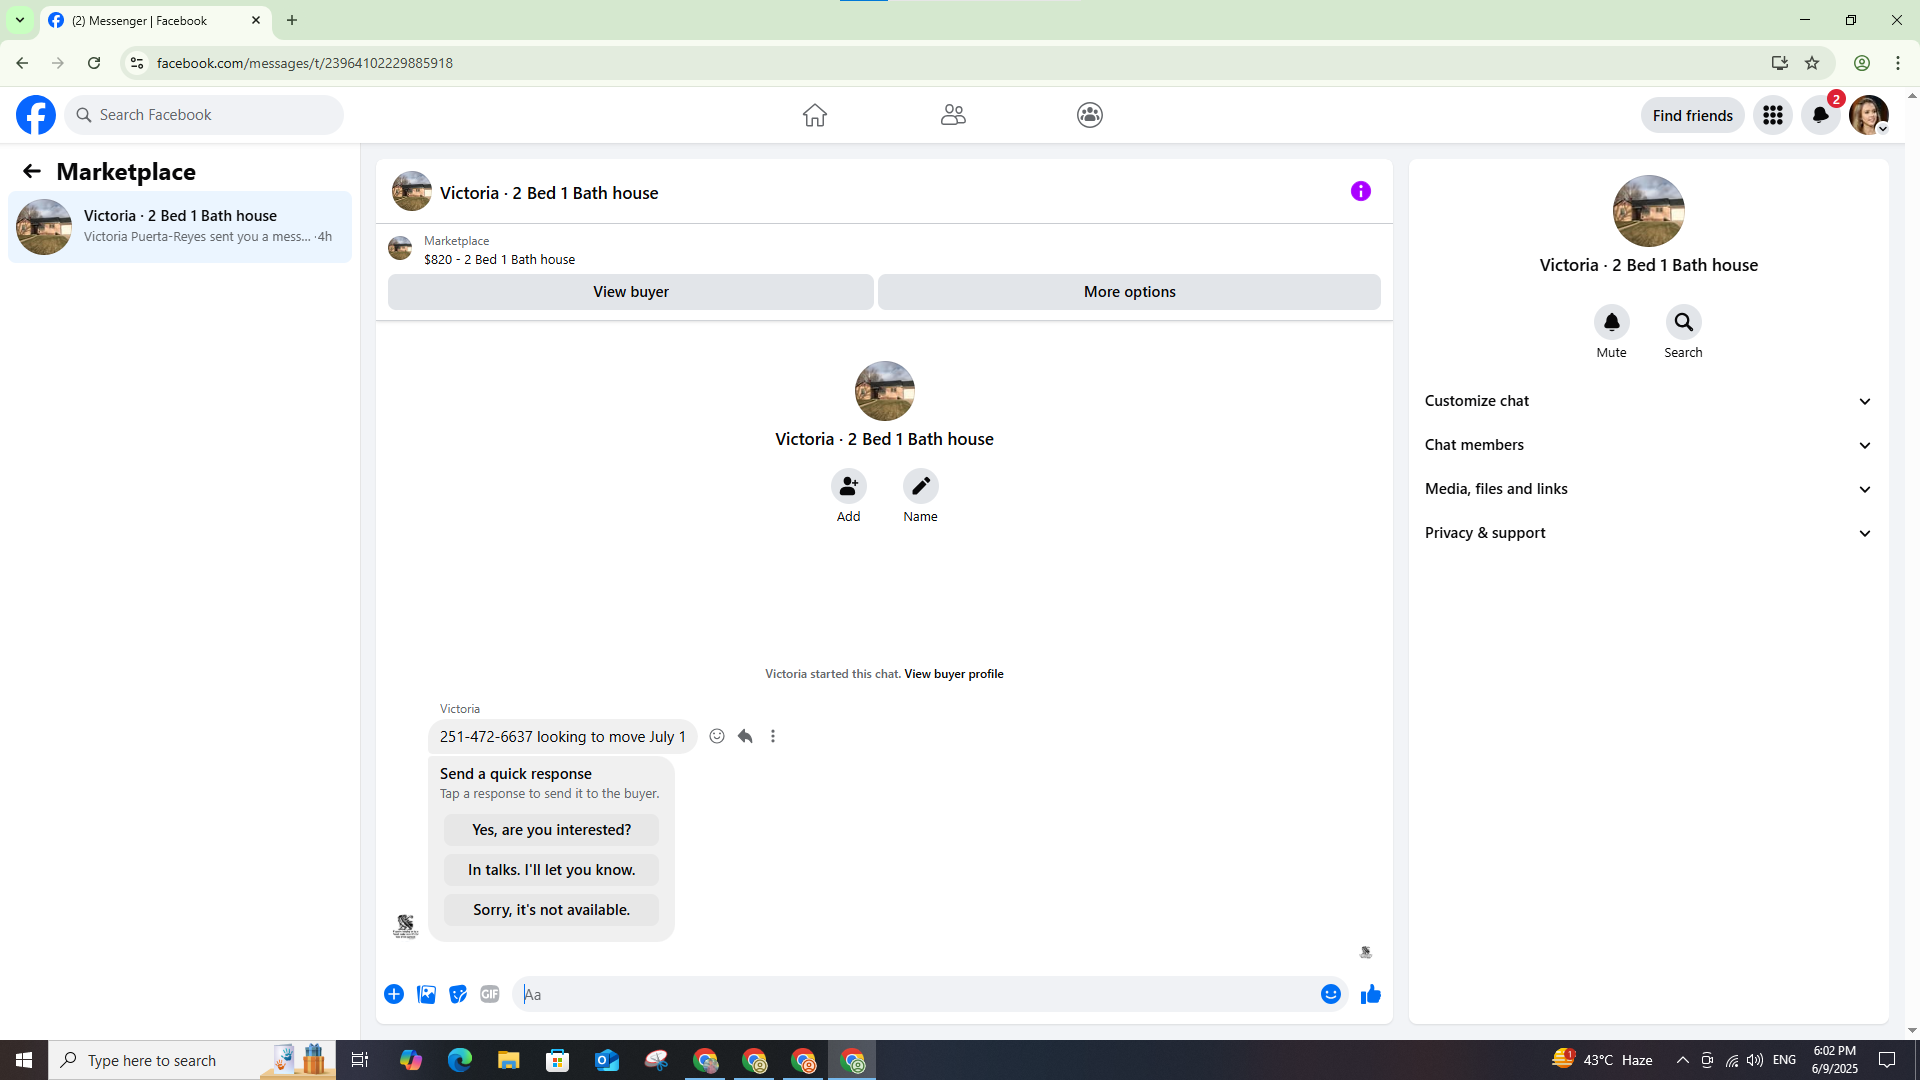Choose a GIF in composer

(x=490, y=994)
